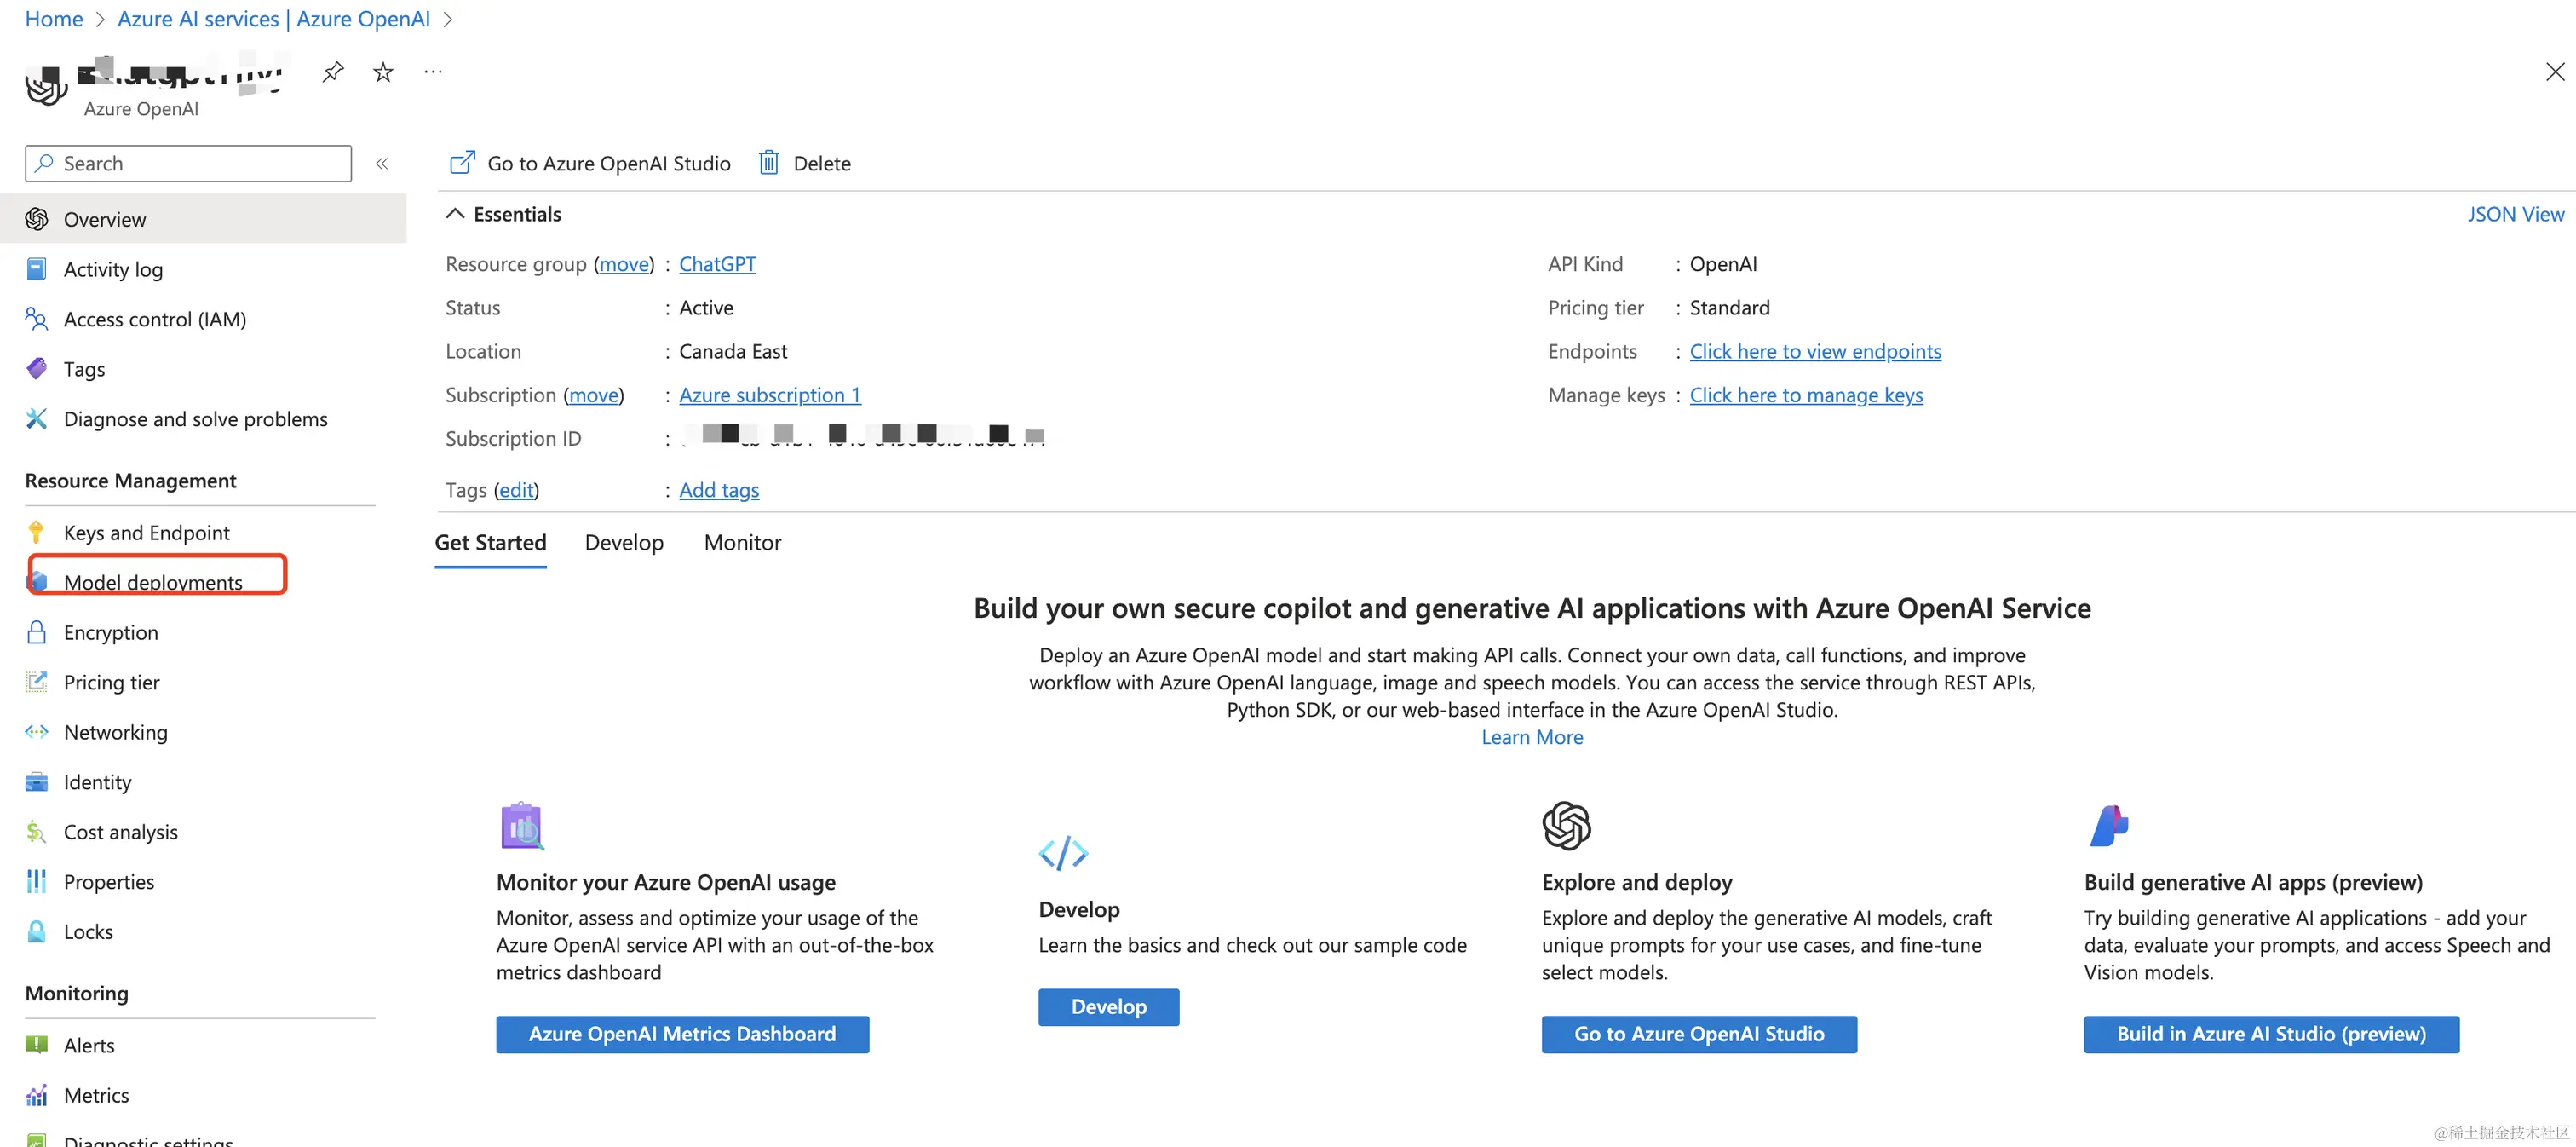Image resolution: width=2576 pixels, height=1147 pixels.
Task: Open the Encryption settings
Action: point(110,633)
